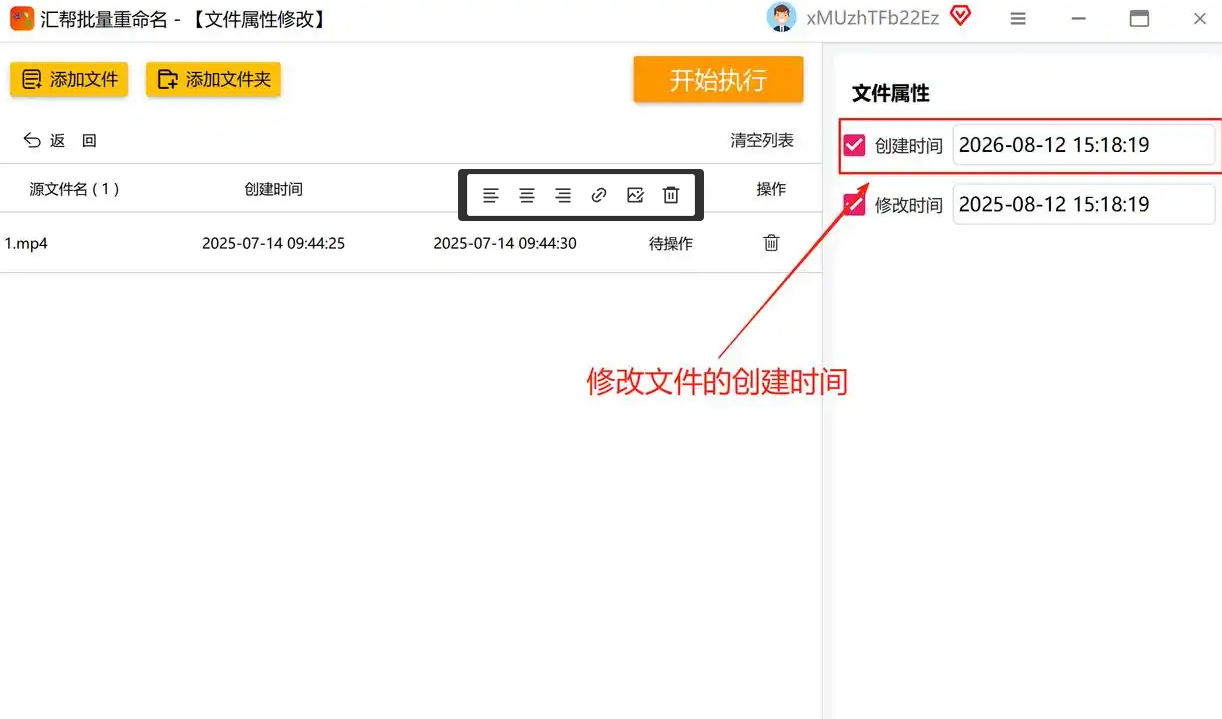Go back using the 返回 link
1222x719 pixels.
(60, 141)
